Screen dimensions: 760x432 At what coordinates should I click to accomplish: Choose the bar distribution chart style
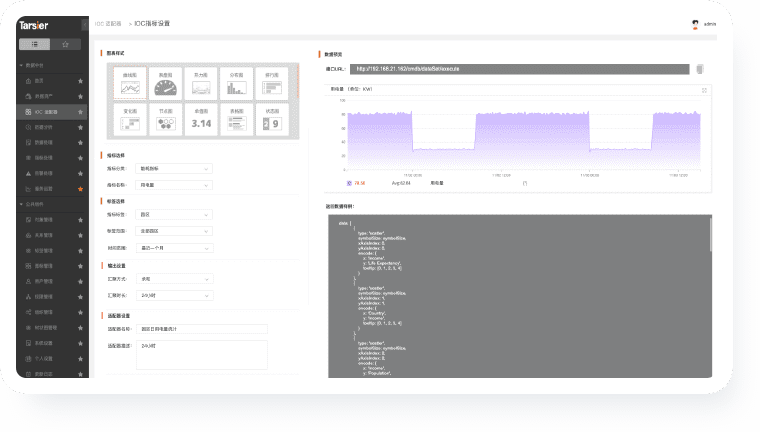click(x=237, y=83)
